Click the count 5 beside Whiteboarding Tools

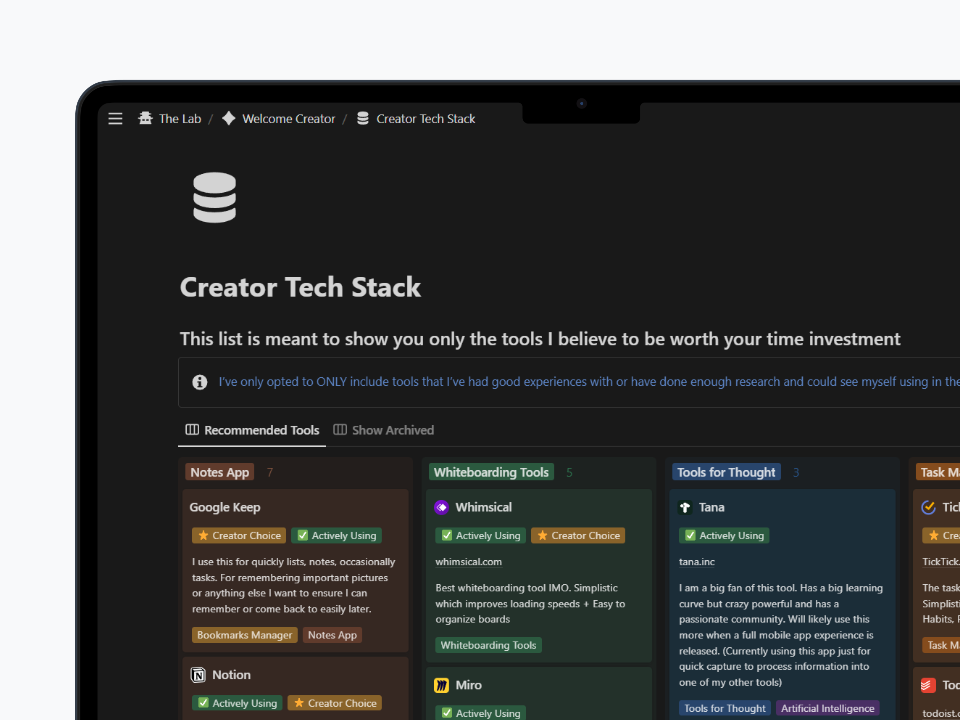point(569,473)
